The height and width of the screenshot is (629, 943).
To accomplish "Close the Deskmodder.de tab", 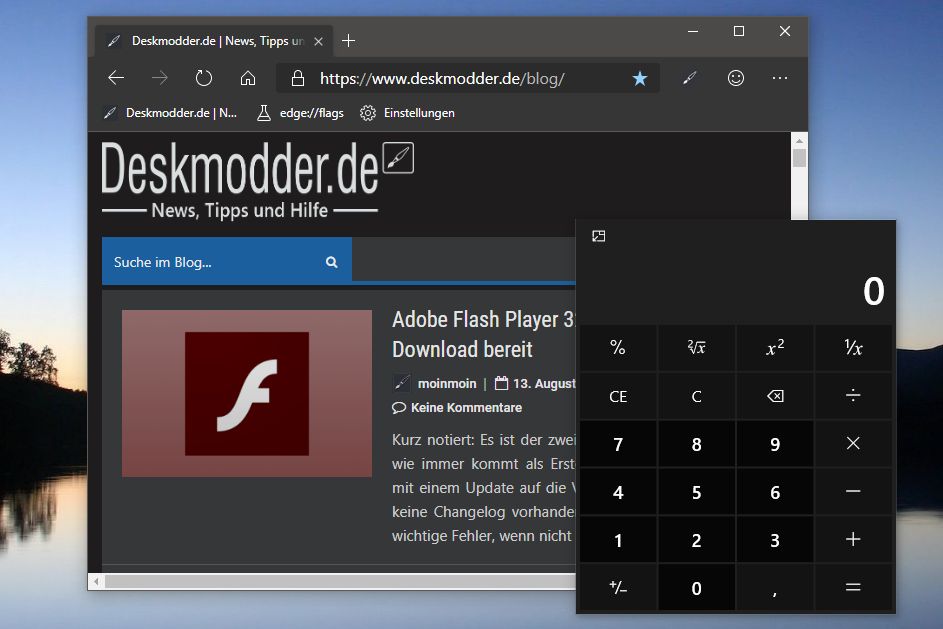I will pos(319,41).
